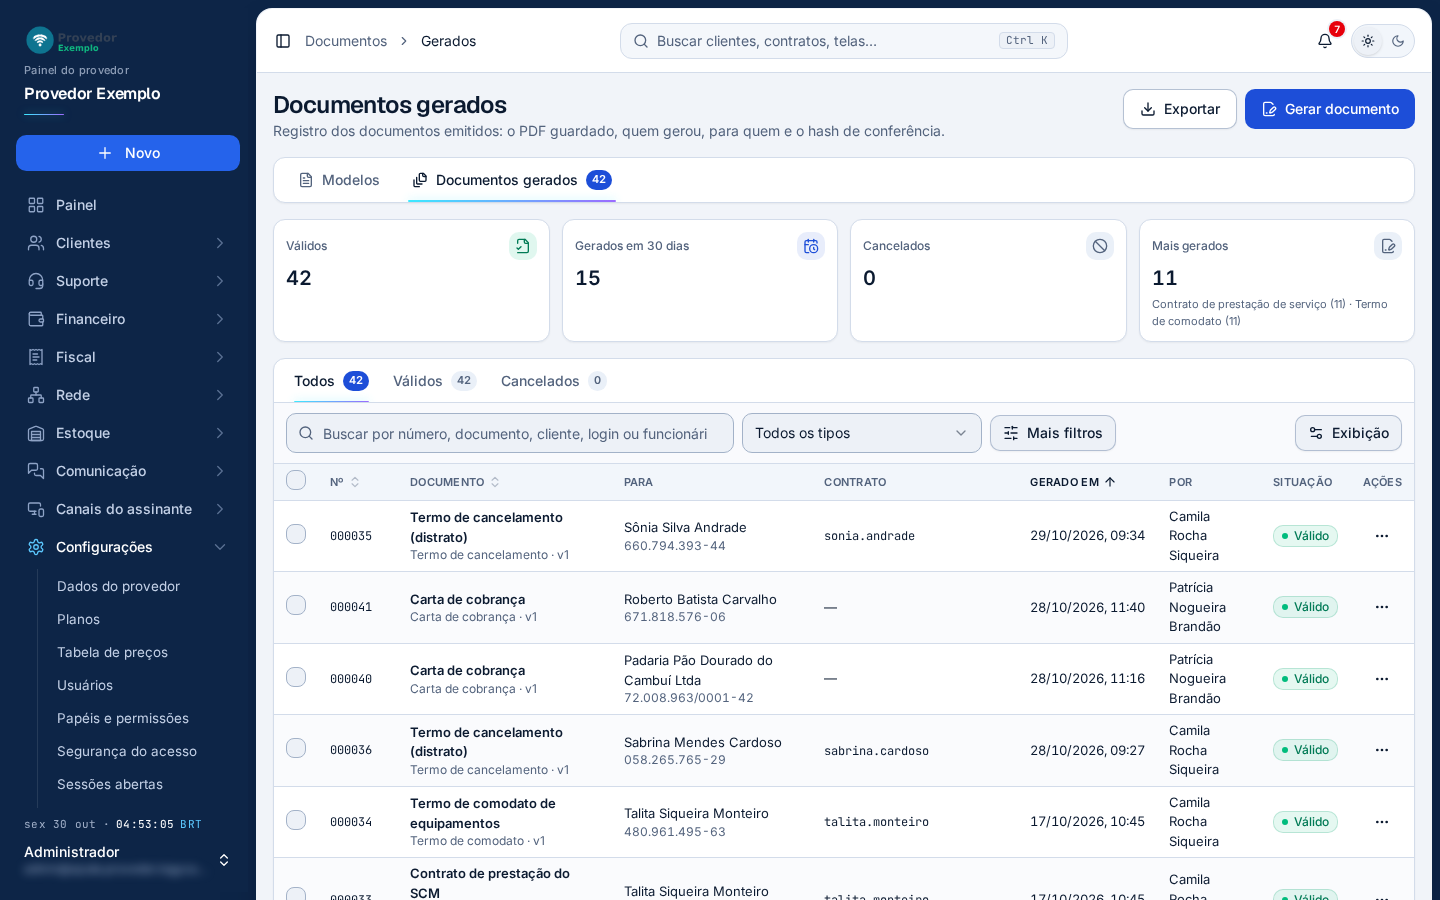Image resolution: width=1440 pixels, height=900 pixels.
Task: Sort by Nº column arrows
Action: 355,482
